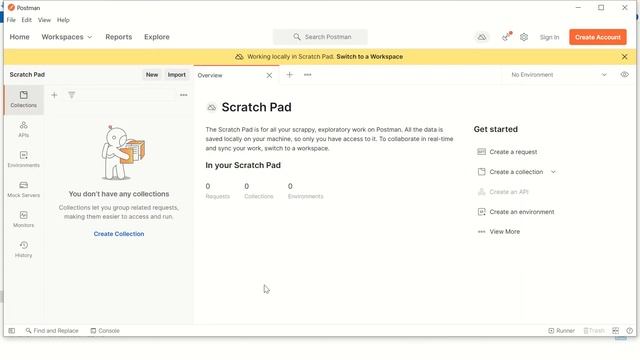This screenshot has width=640, height=360.
Task: Open the collections panel three-dot options
Action: [x=184, y=95]
